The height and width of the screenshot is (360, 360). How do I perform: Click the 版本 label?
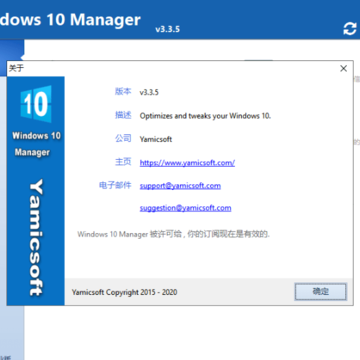coord(123,92)
